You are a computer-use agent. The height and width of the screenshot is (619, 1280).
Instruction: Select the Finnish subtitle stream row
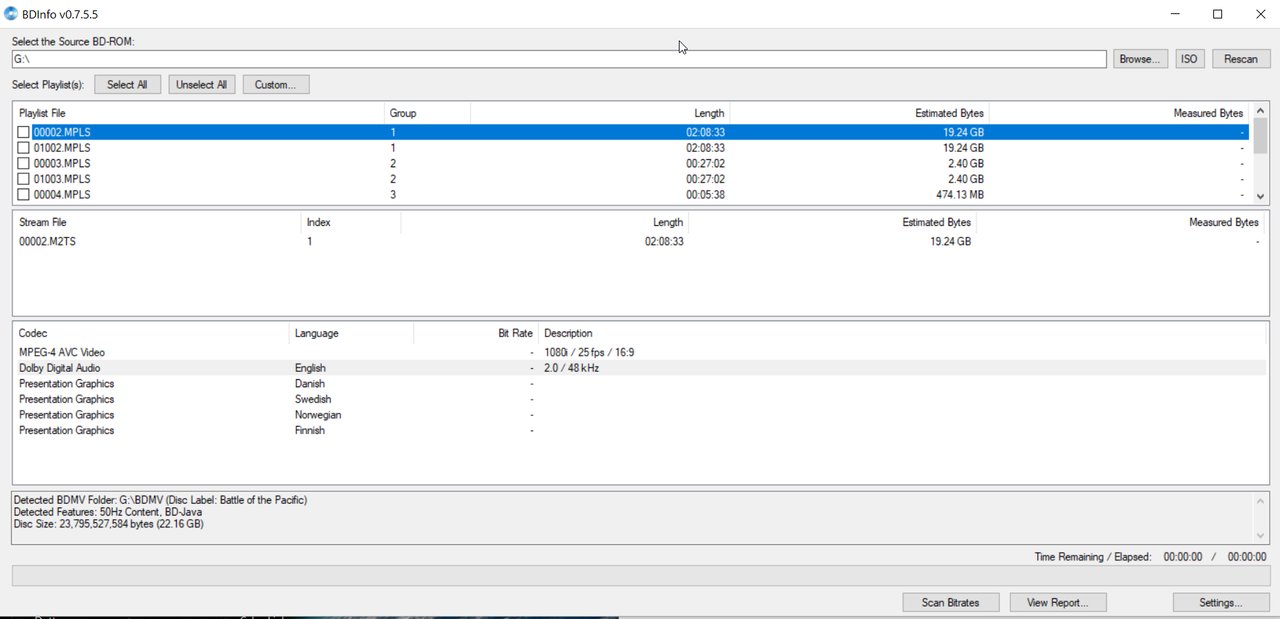(x=640, y=430)
